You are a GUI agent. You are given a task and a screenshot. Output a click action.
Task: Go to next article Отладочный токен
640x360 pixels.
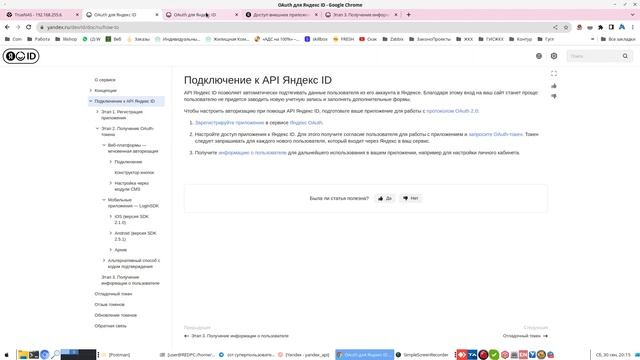[525, 336]
